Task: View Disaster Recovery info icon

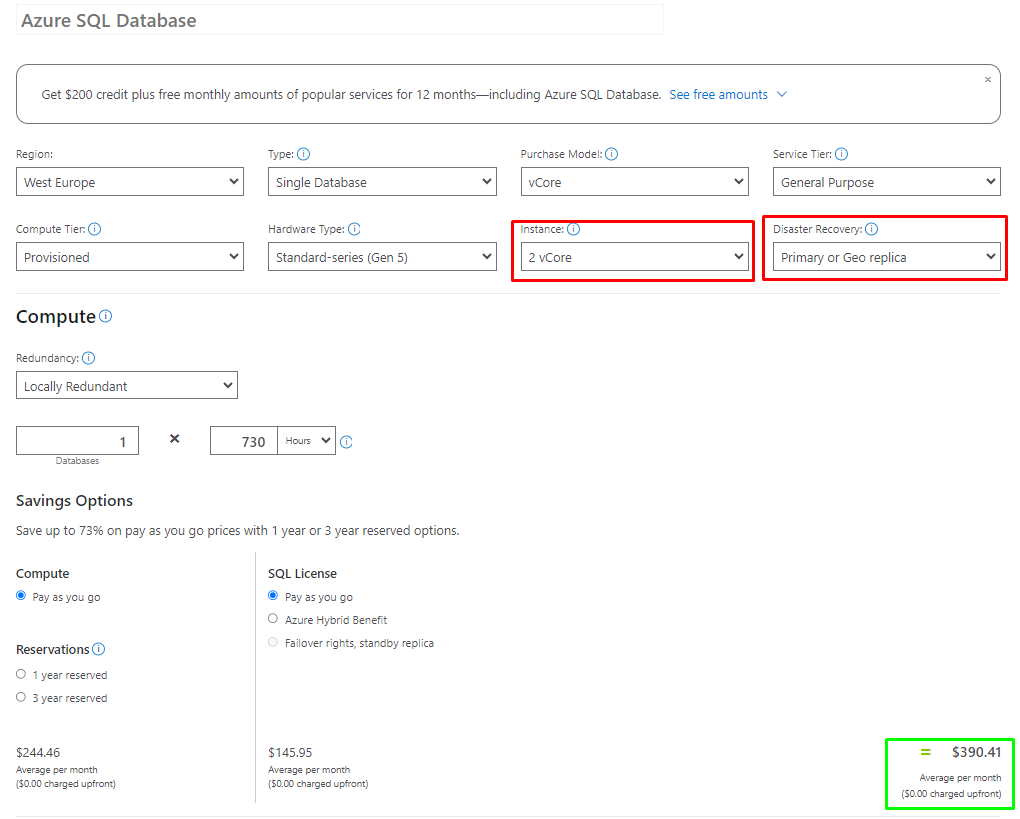Action: 872,229
